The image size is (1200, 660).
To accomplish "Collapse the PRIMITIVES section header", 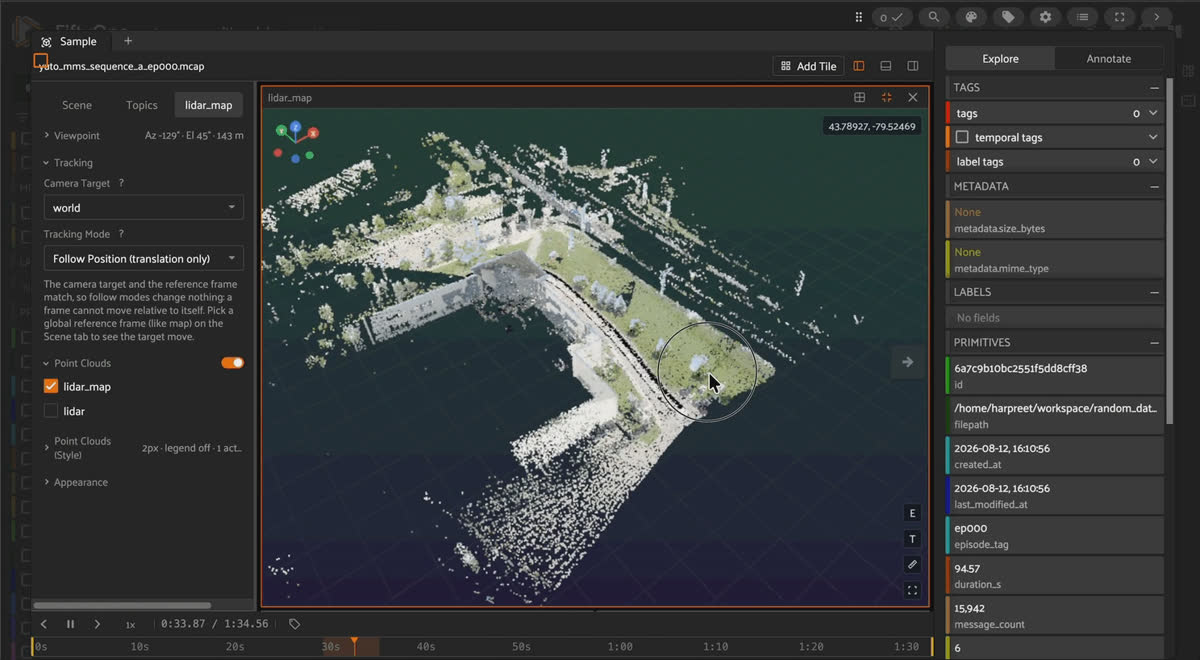I will coord(1155,343).
